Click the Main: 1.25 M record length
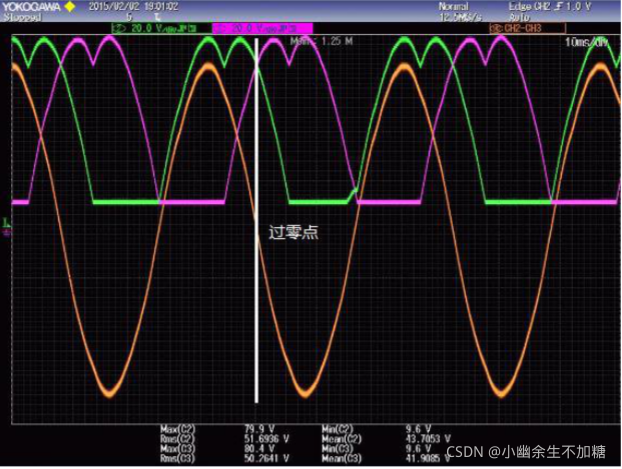The image size is (622, 469). point(321,41)
